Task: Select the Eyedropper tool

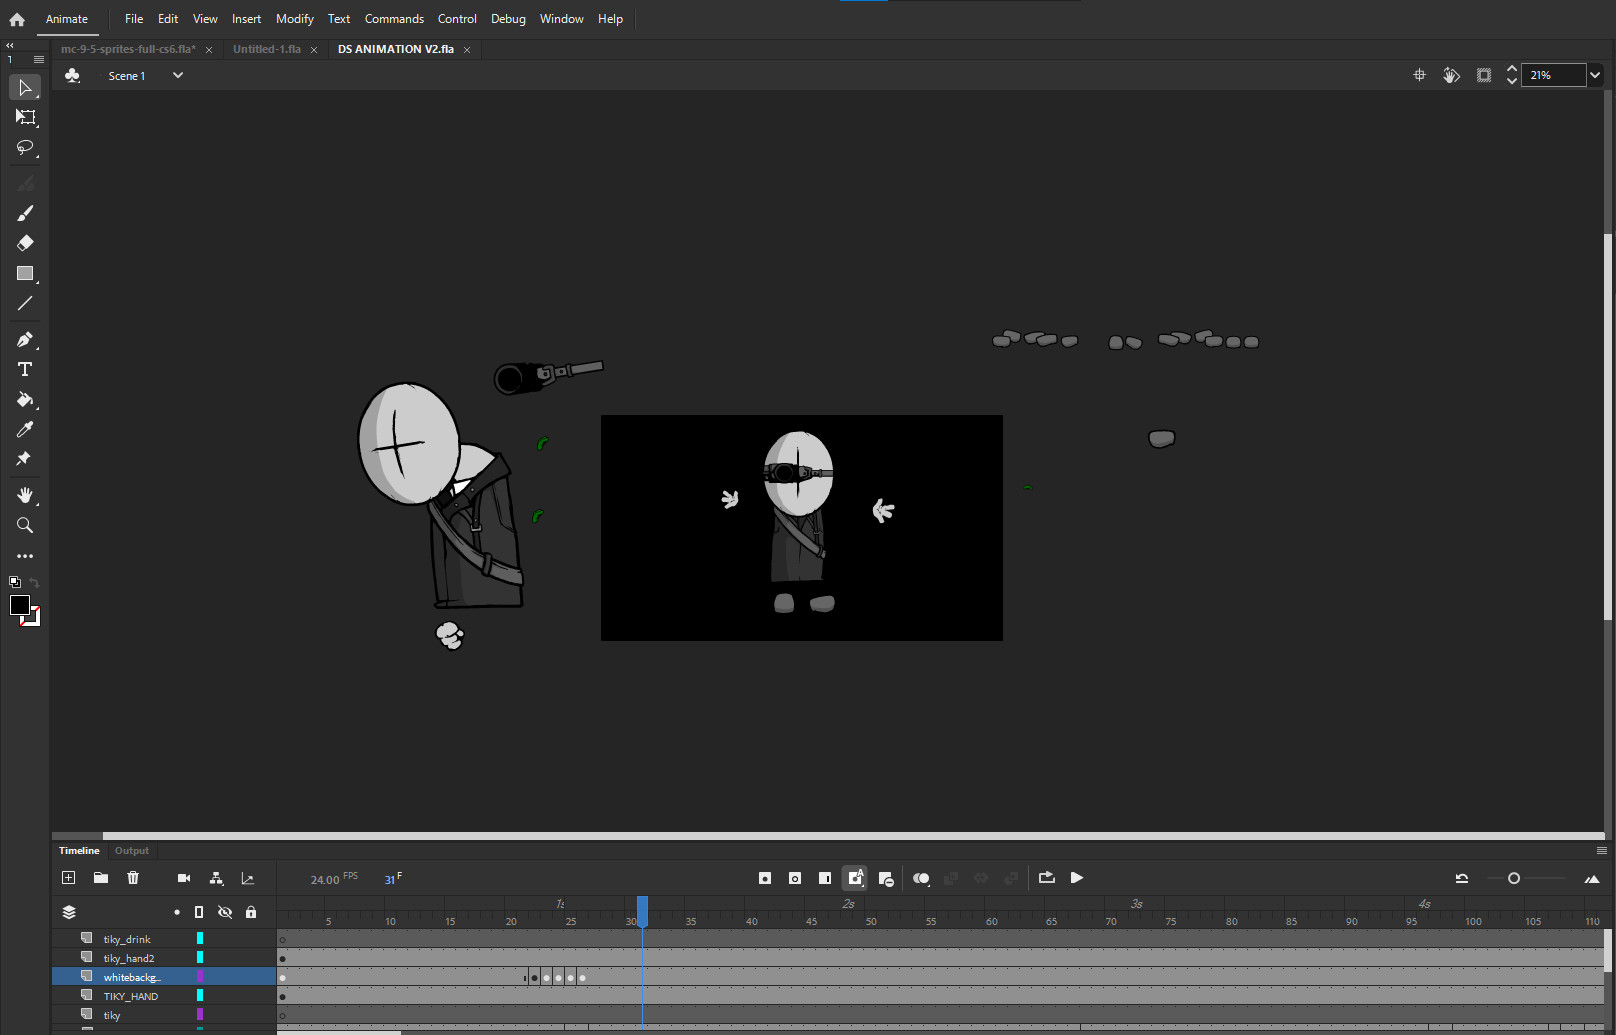Action: pos(25,429)
